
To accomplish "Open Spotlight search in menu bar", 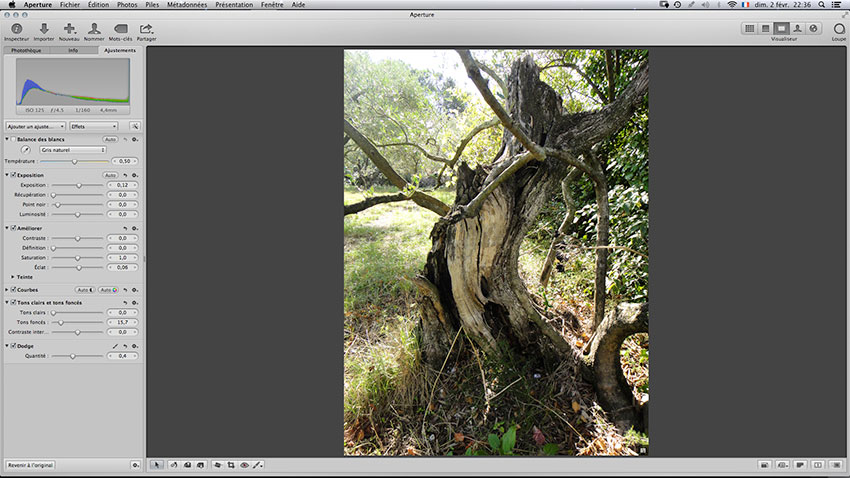I will [x=822, y=4].
